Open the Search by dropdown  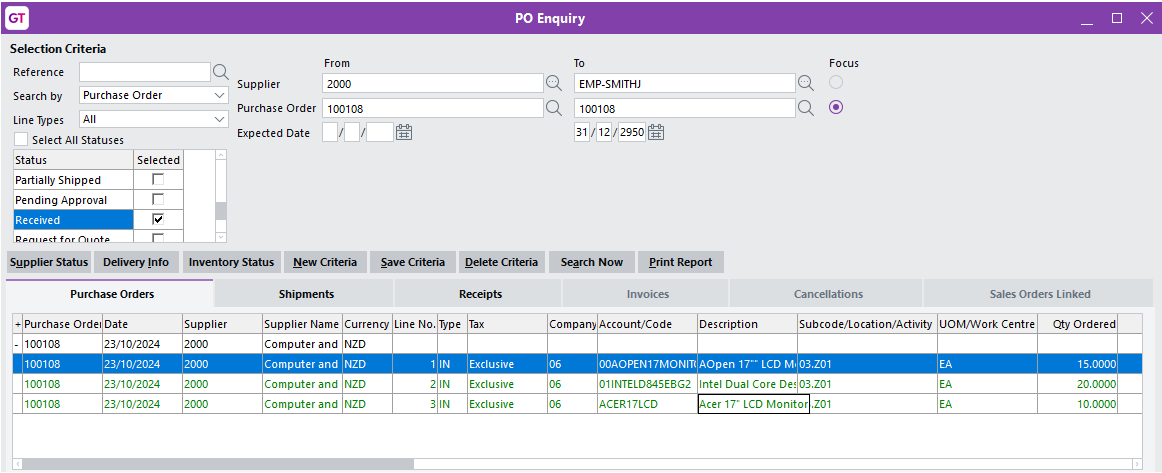click(219, 95)
